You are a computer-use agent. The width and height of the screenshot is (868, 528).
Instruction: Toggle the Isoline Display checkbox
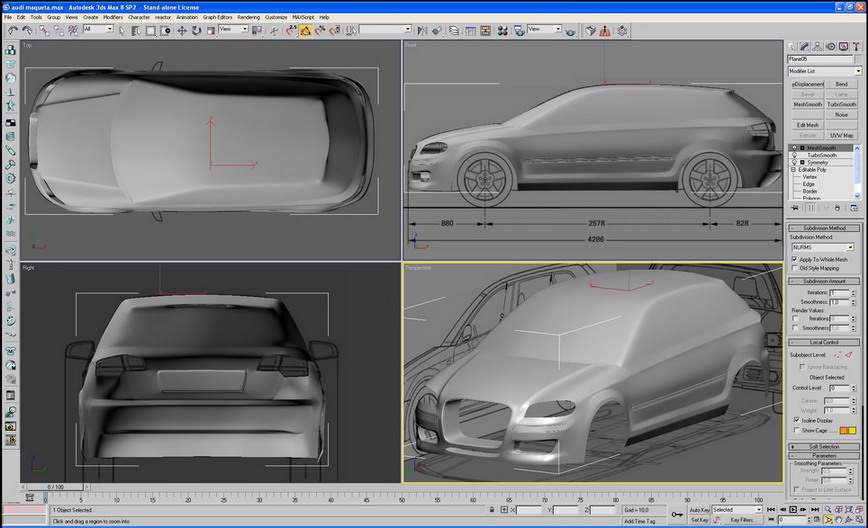click(x=796, y=421)
